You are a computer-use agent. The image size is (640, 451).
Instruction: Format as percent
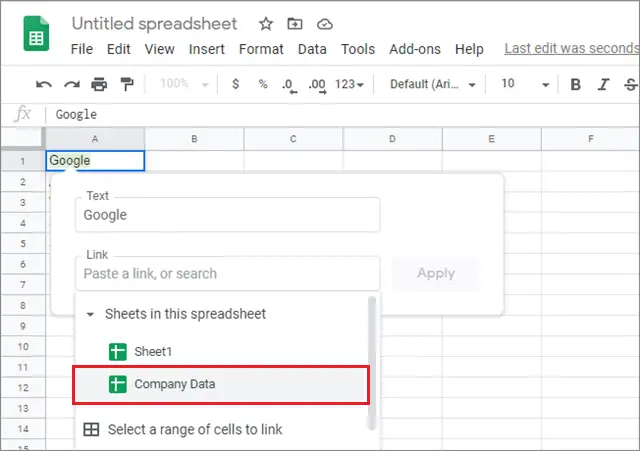pos(263,84)
